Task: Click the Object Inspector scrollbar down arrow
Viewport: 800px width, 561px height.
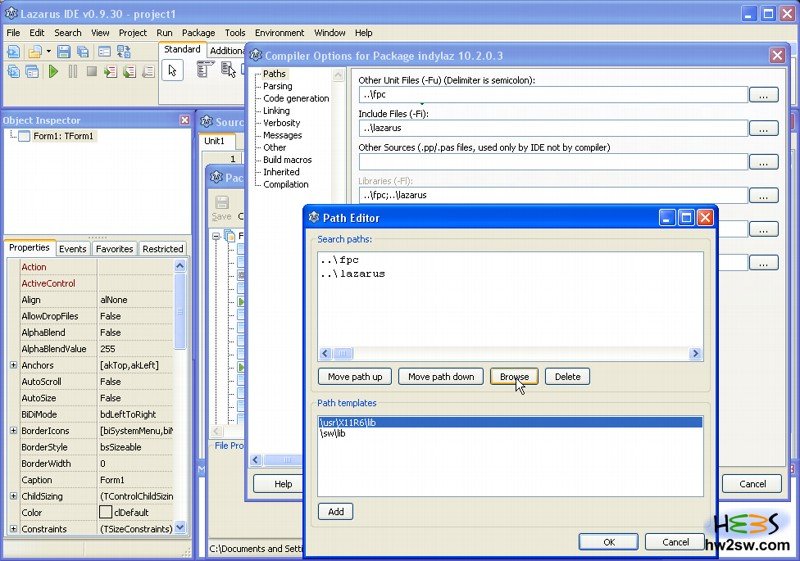Action: [x=180, y=527]
